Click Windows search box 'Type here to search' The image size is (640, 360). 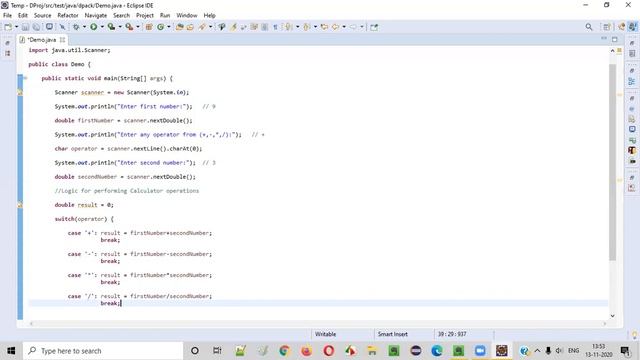click(103, 351)
